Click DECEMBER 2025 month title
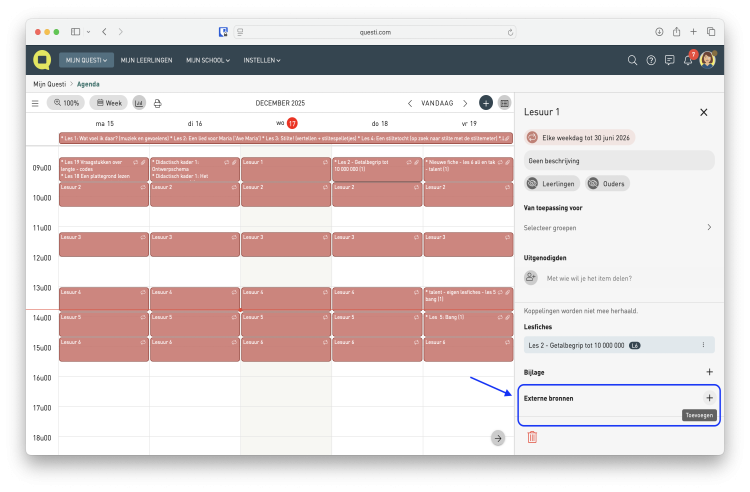 pyautogui.click(x=280, y=103)
